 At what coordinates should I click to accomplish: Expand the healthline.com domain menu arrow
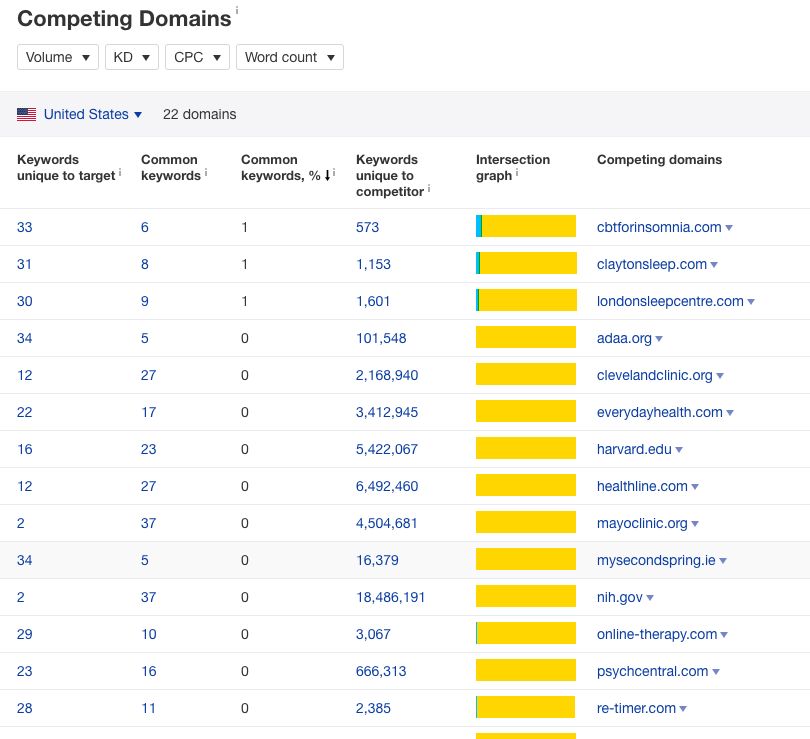coord(695,486)
